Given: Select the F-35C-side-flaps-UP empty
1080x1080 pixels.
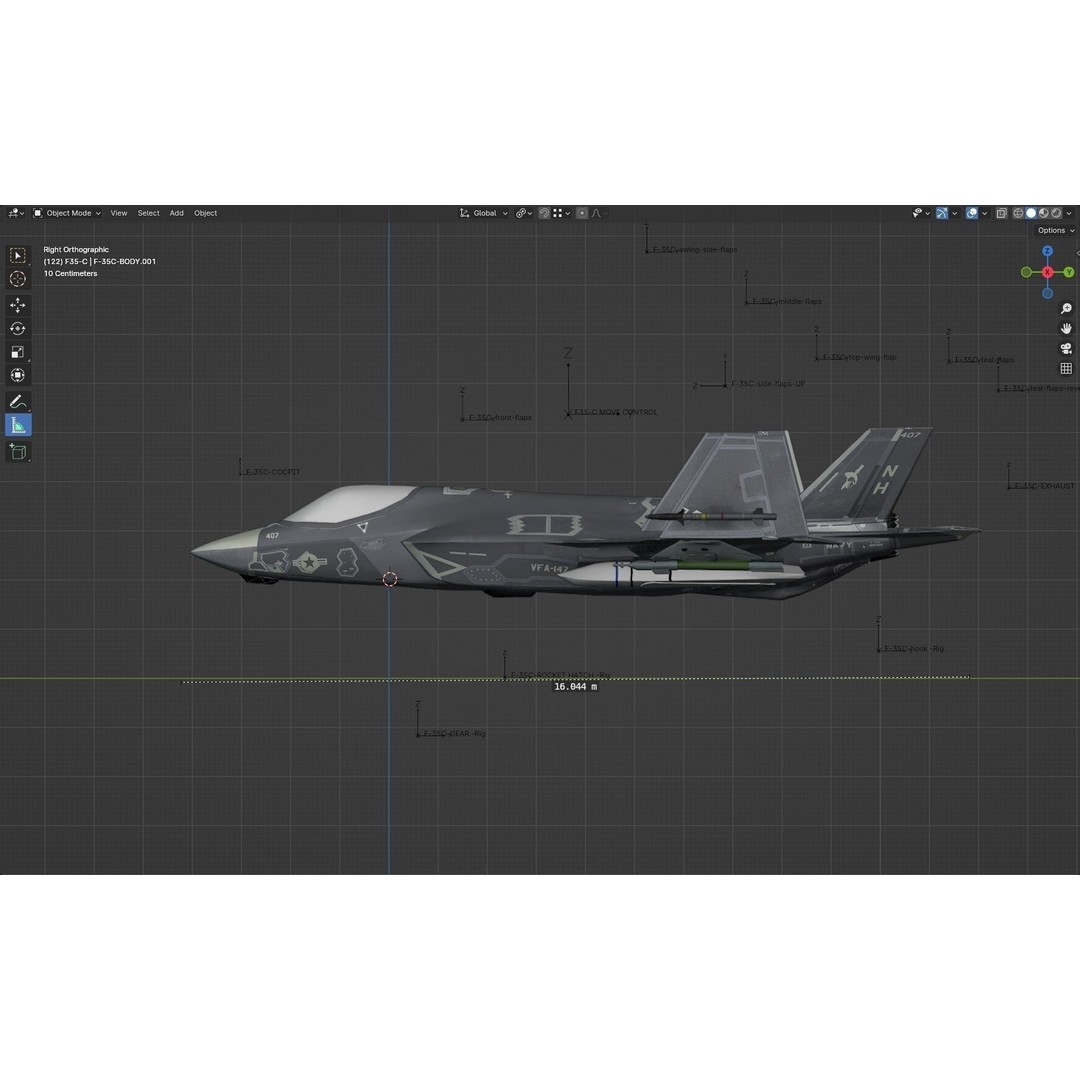Looking at the screenshot, I should click(x=767, y=384).
